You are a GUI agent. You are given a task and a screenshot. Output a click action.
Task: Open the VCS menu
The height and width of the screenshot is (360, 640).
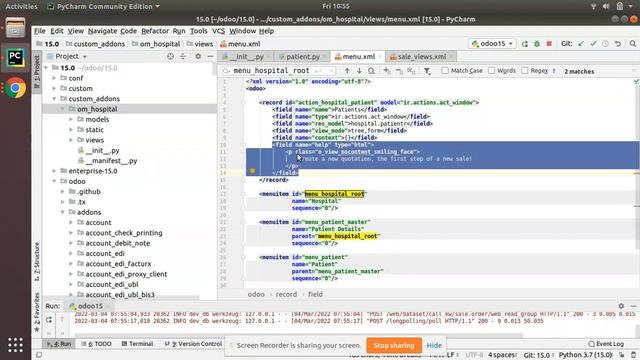coord(218,31)
